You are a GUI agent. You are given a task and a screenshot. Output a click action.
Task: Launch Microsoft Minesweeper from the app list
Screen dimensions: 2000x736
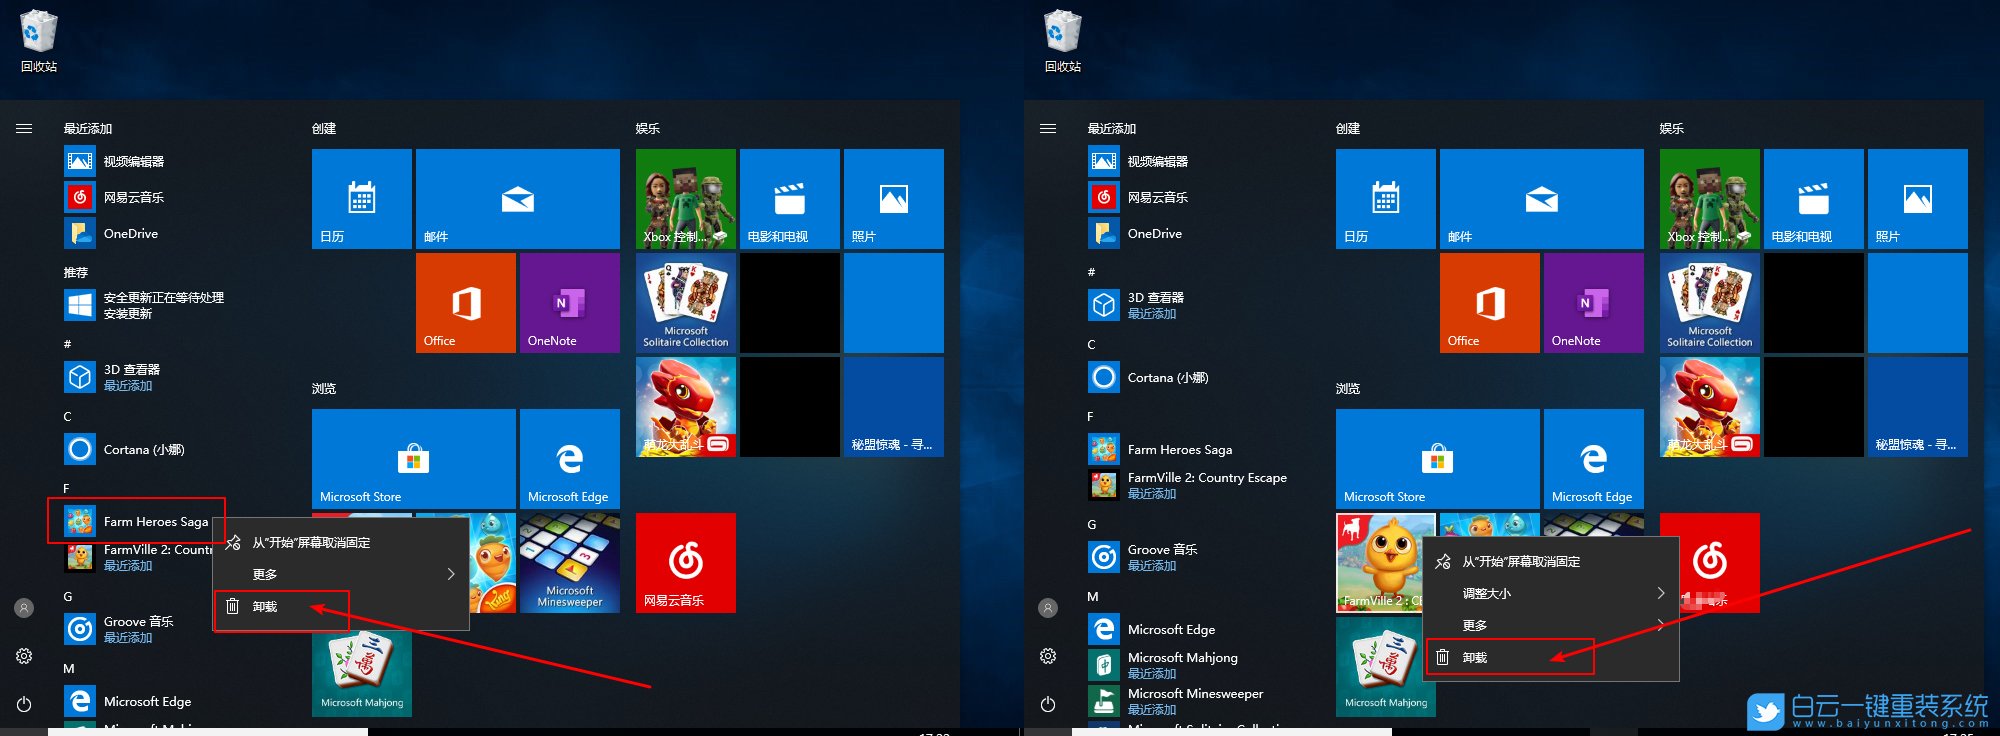tap(1176, 701)
